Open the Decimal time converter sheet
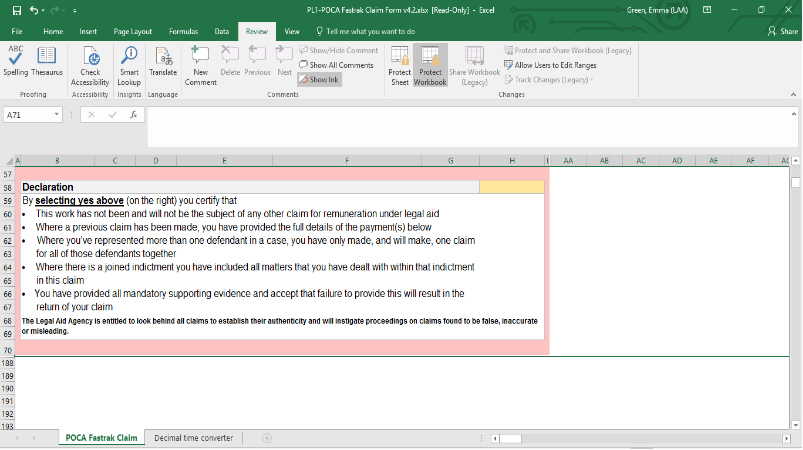 [x=193, y=438]
